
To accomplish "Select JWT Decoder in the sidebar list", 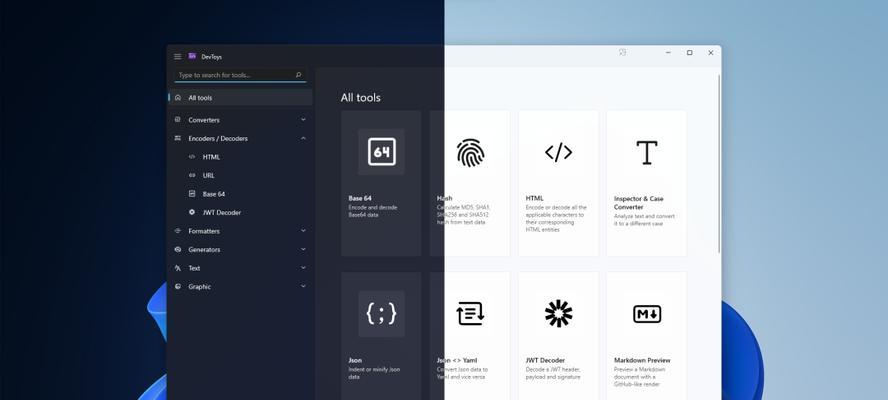I will (x=221, y=212).
